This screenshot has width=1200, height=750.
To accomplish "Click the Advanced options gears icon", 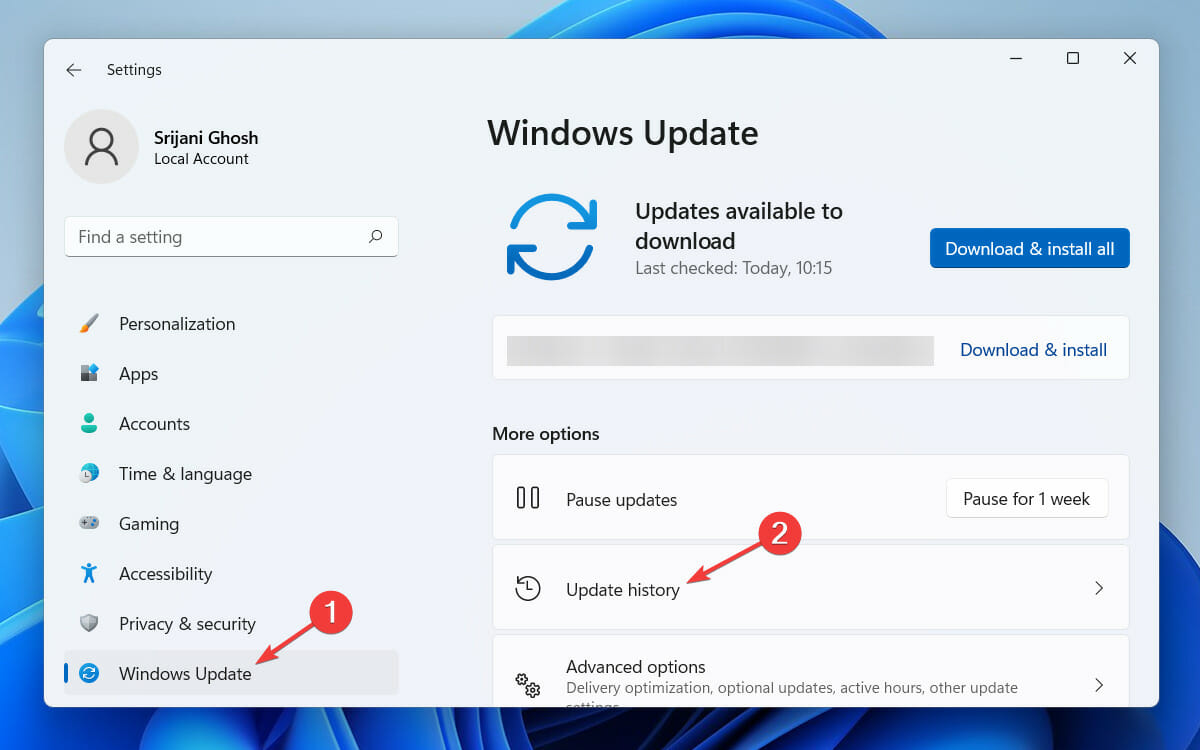I will [527, 685].
